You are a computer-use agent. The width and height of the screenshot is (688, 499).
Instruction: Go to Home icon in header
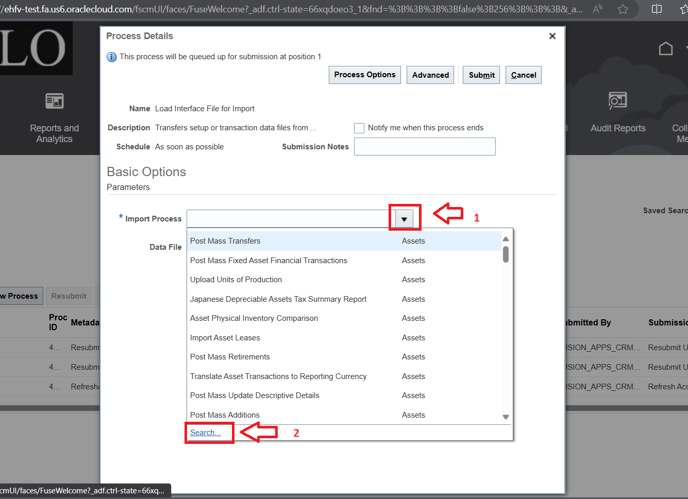(x=666, y=48)
